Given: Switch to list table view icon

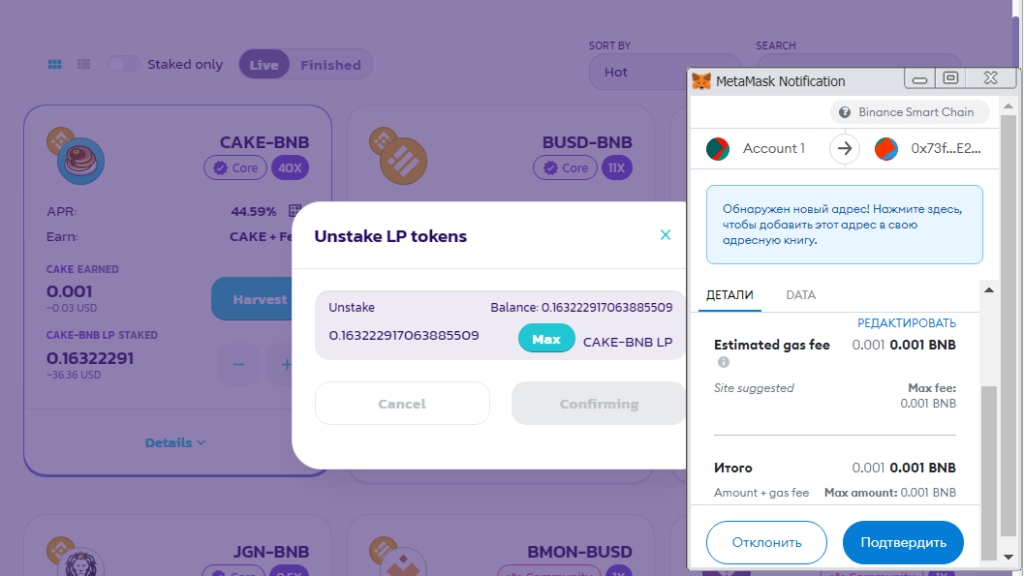Looking at the screenshot, I should 84,64.
